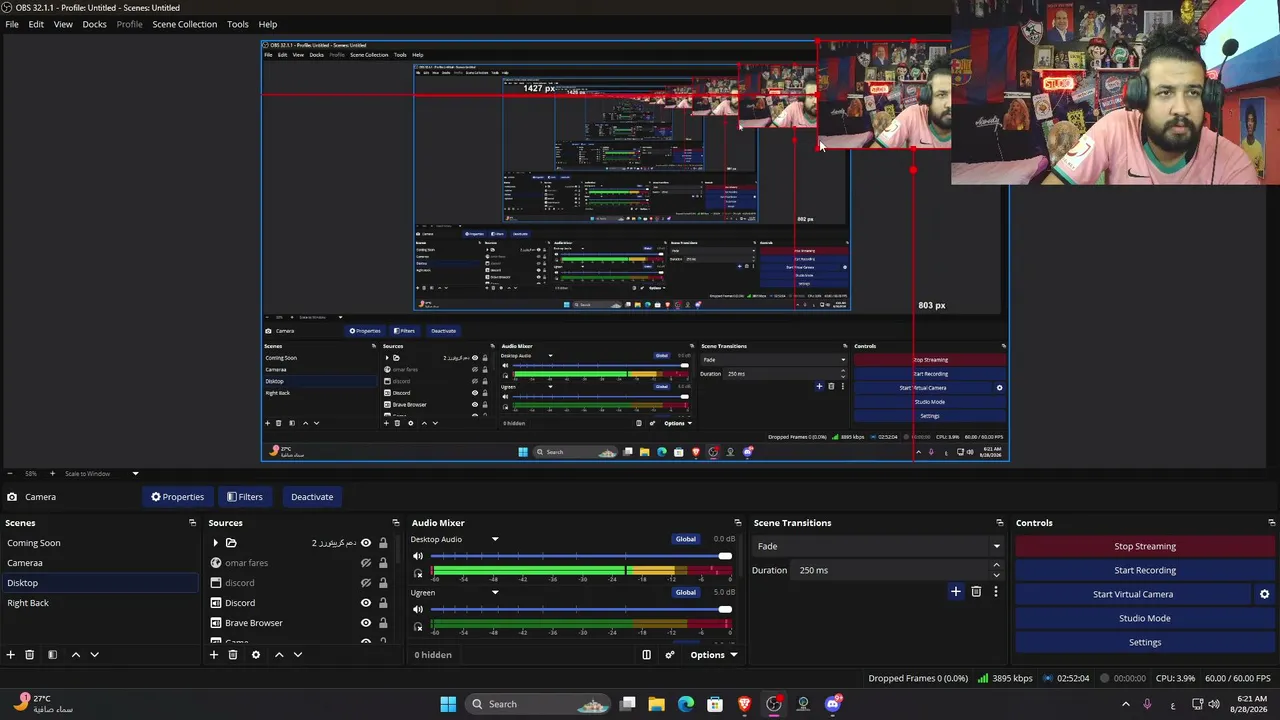Enable Studio Mode

tap(1145, 618)
